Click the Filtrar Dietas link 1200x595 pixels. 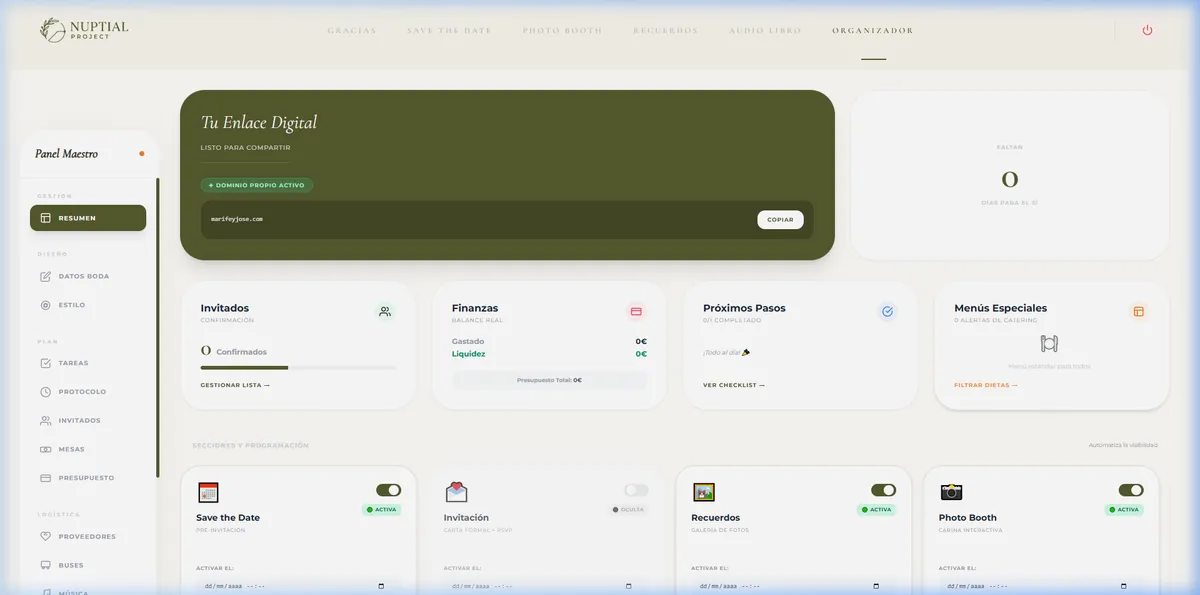click(x=986, y=385)
